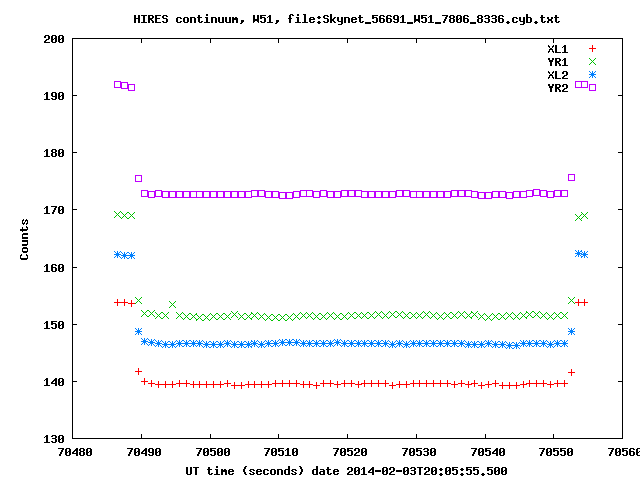Click the y-axis tick label 140
The image size is (640, 480).
click(54, 382)
